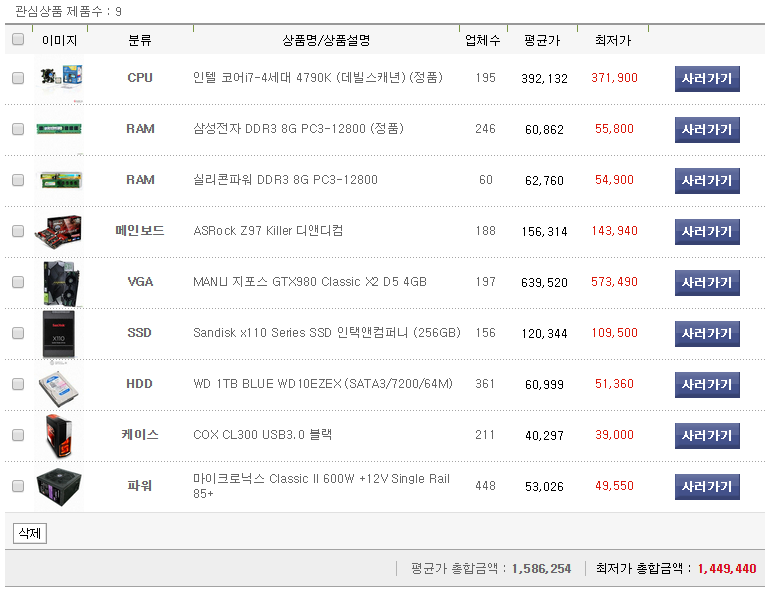The image size is (774, 594).
Task: Toggle the select-all checkbox in table header
Action: tap(18, 39)
